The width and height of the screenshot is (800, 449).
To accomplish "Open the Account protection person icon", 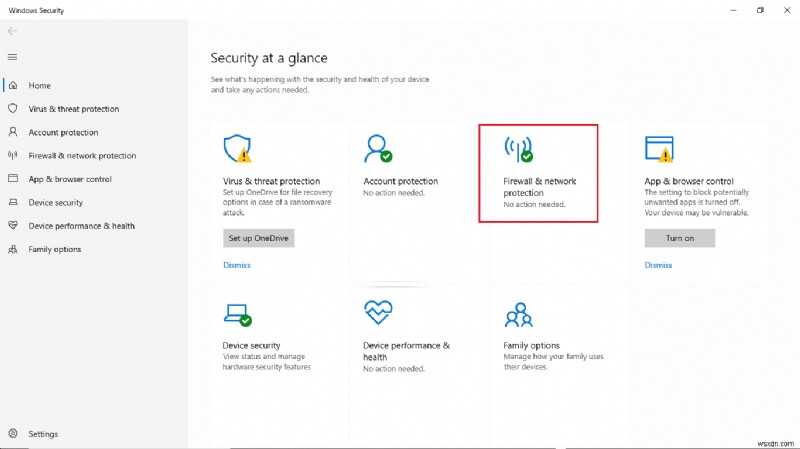I will (x=377, y=149).
